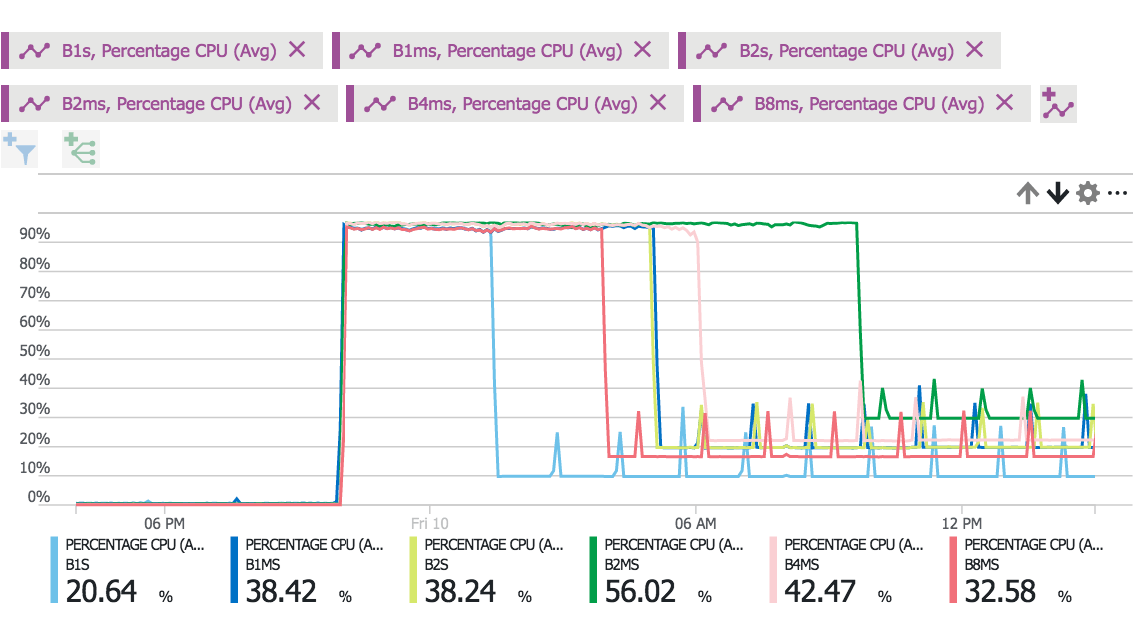Click the move chart up arrow
The height and width of the screenshot is (633, 1133).
(x=1027, y=193)
